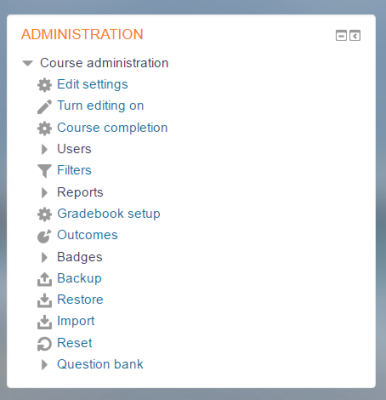Screen dimensions: 386x400
Task: Click the Restore download tray icon
Action: tap(44, 301)
